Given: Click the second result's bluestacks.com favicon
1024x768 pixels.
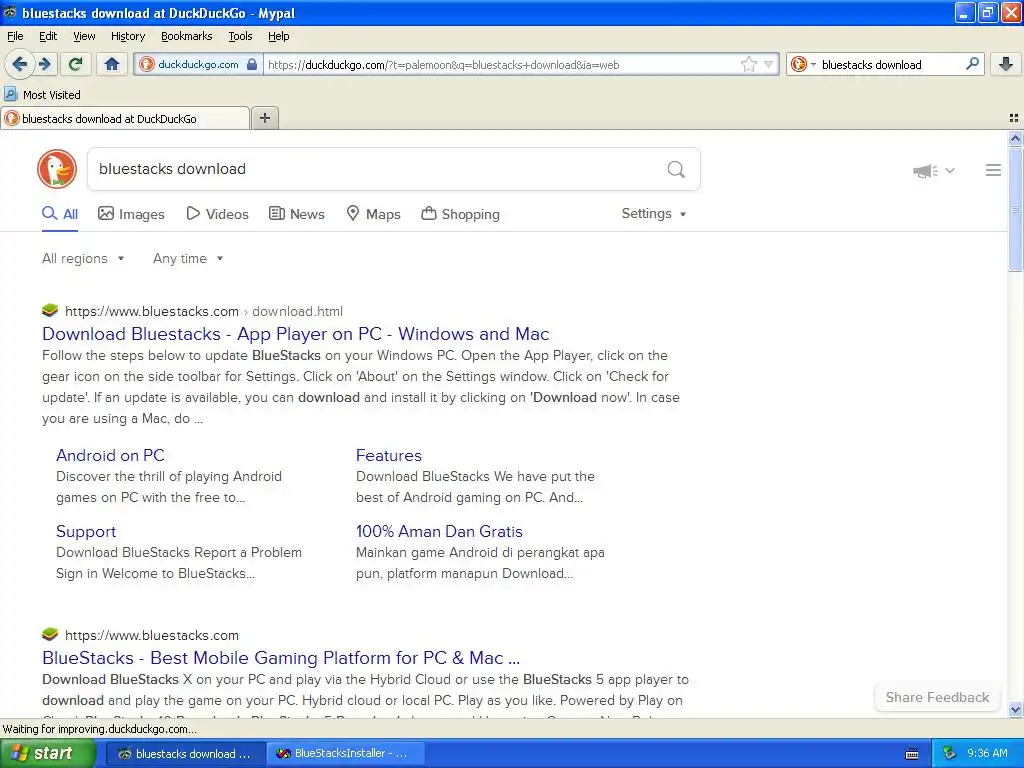Looking at the screenshot, I should pyautogui.click(x=50, y=634).
